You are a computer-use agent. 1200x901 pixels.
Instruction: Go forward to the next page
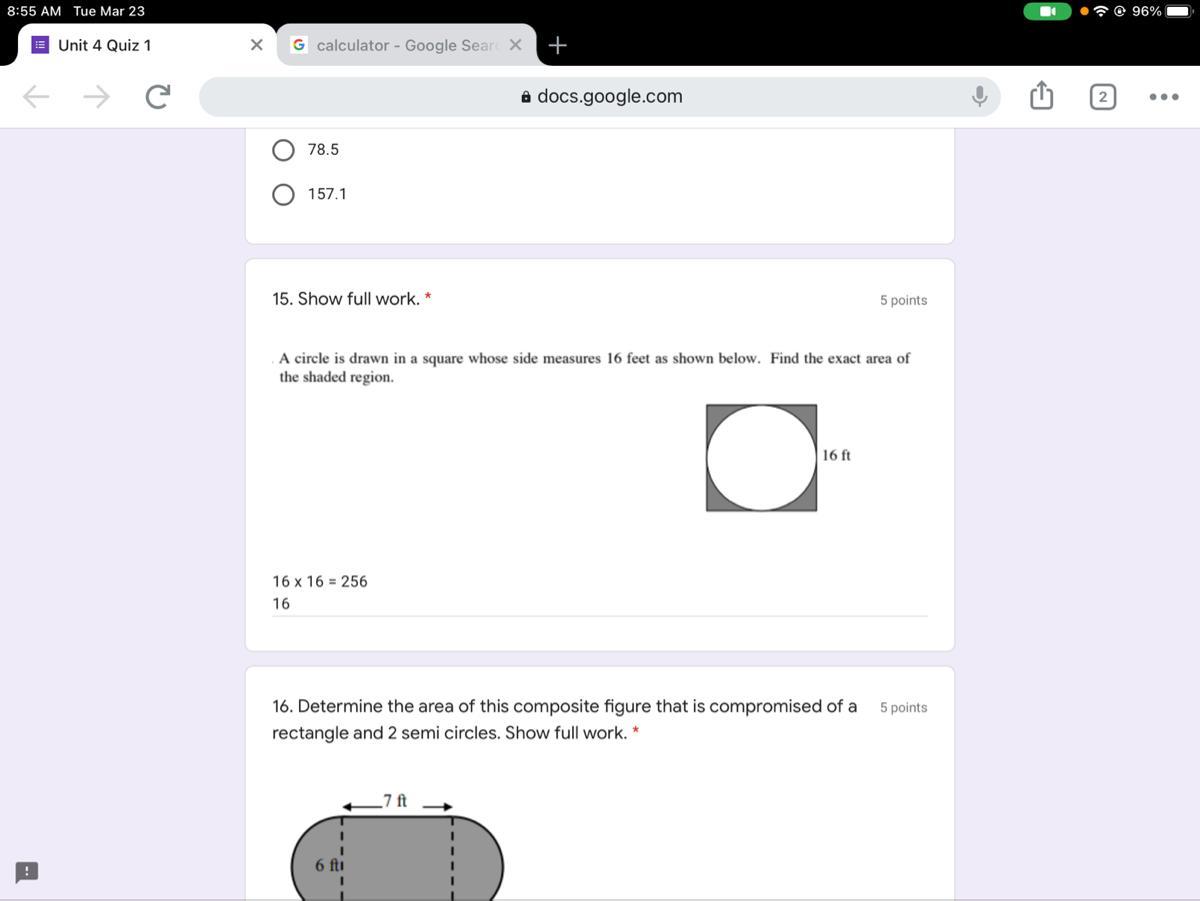point(97,96)
